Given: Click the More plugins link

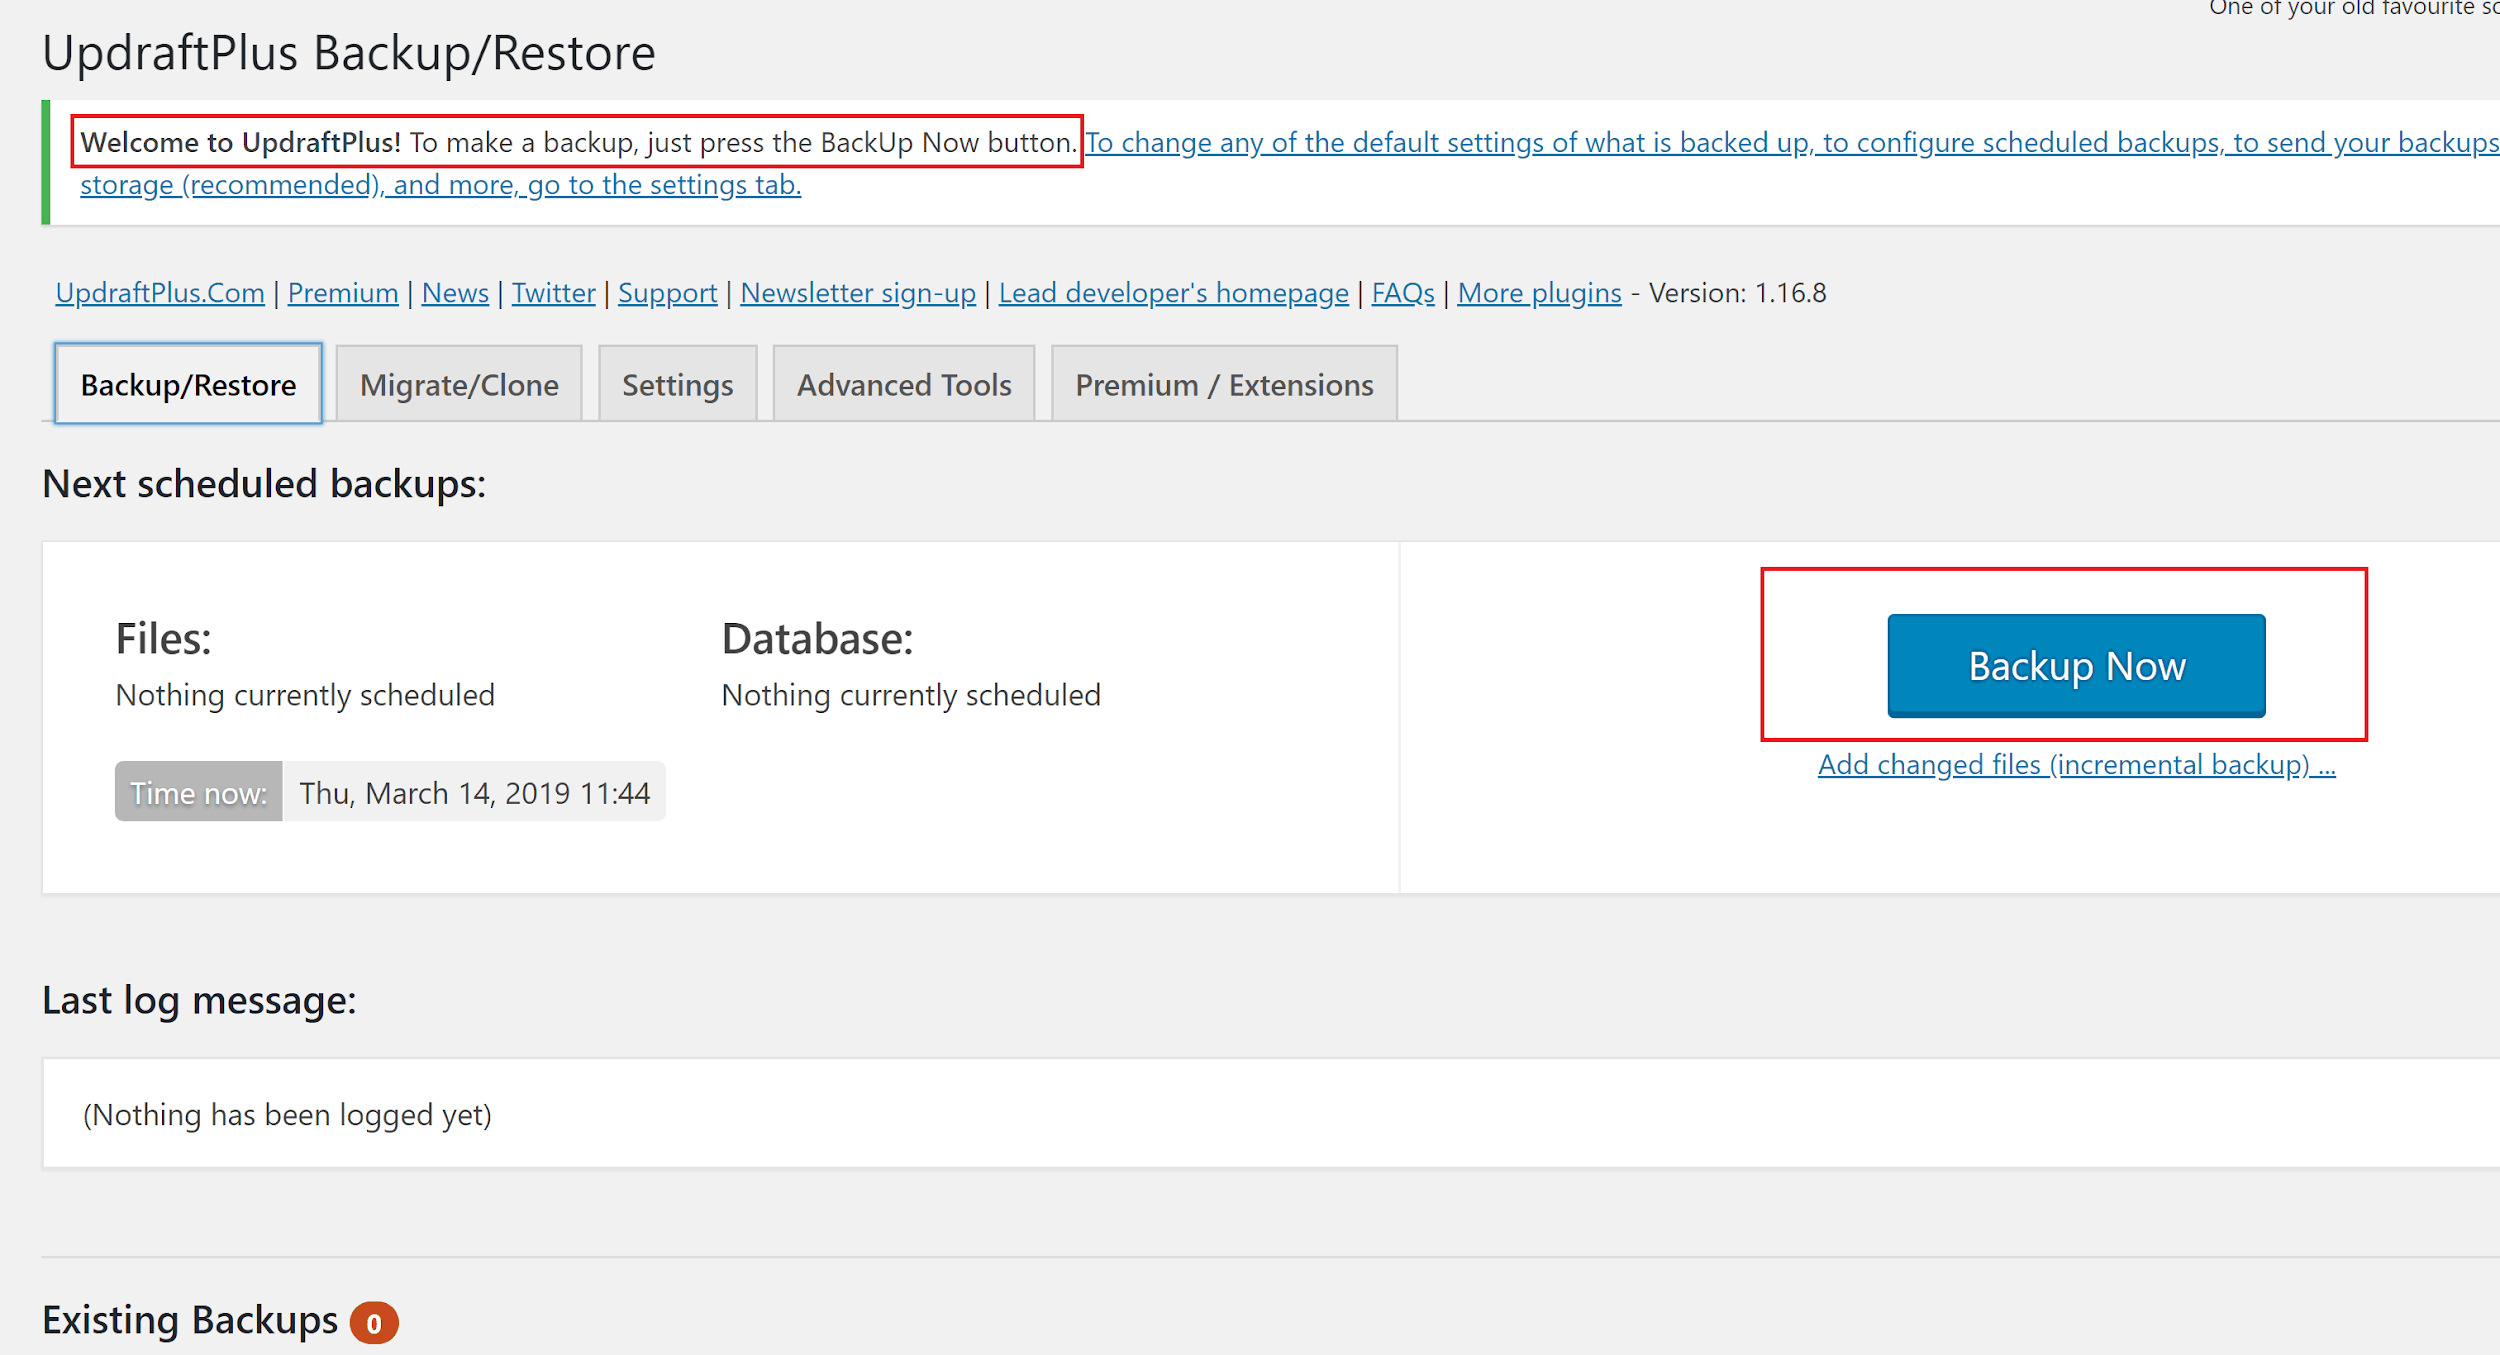Looking at the screenshot, I should pyautogui.click(x=1538, y=293).
